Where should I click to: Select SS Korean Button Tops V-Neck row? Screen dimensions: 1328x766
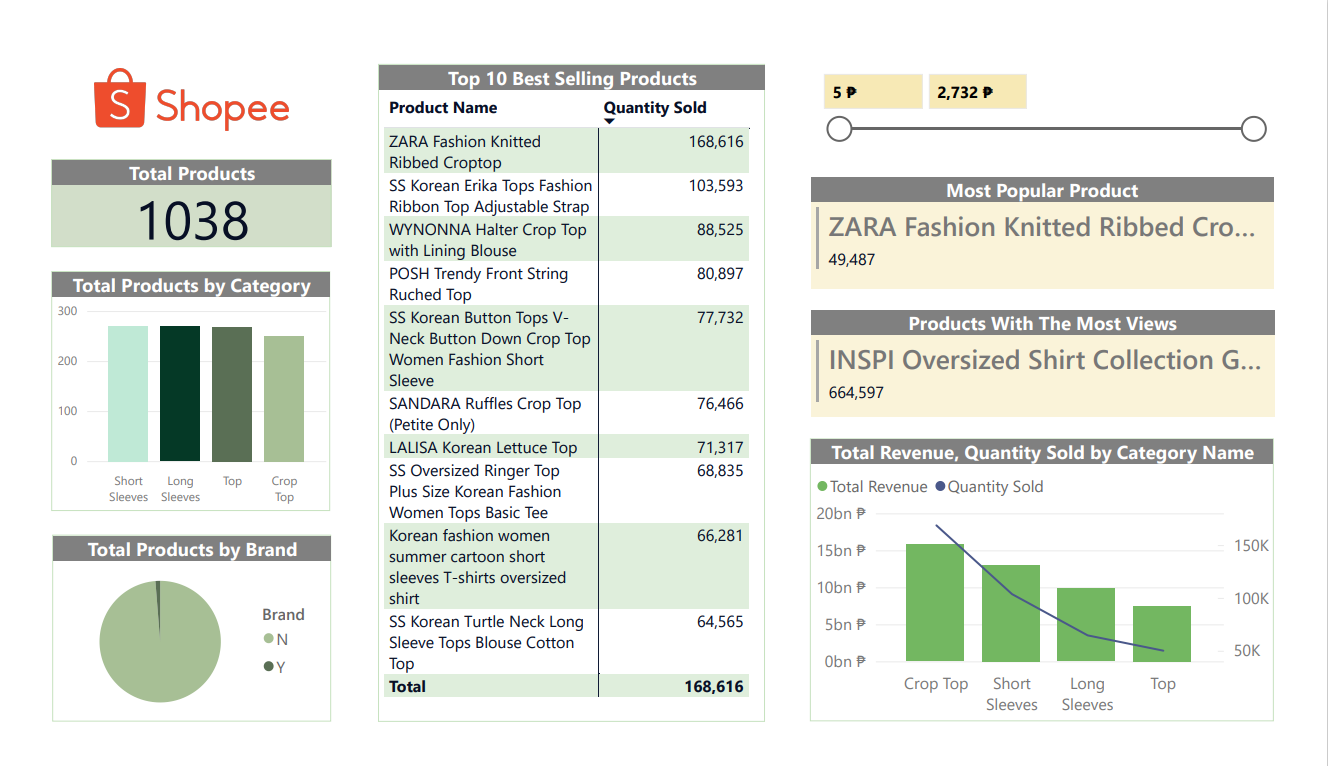pyautogui.click(x=566, y=349)
